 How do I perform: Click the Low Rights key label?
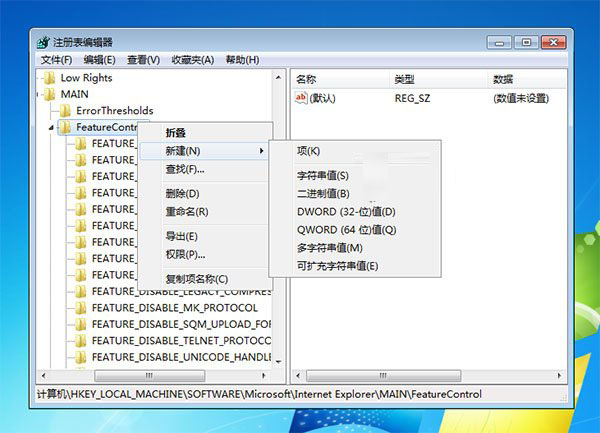point(86,78)
